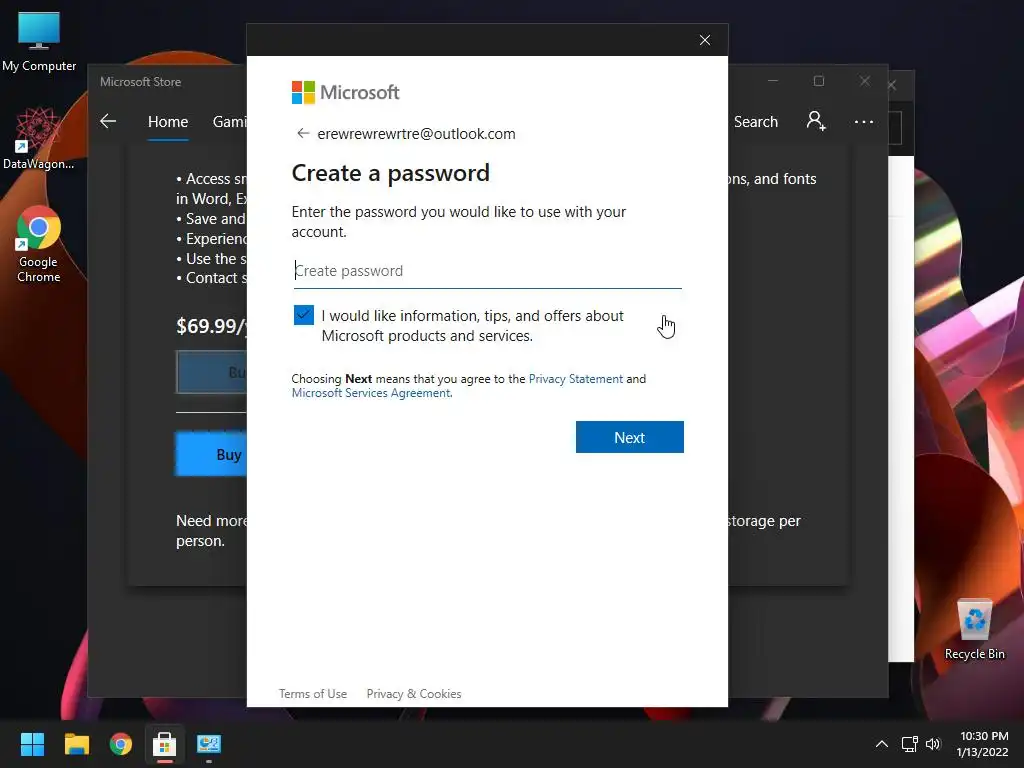Select the Home tab in Microsoft Store
1024x768 pixels.
(168, 121)
